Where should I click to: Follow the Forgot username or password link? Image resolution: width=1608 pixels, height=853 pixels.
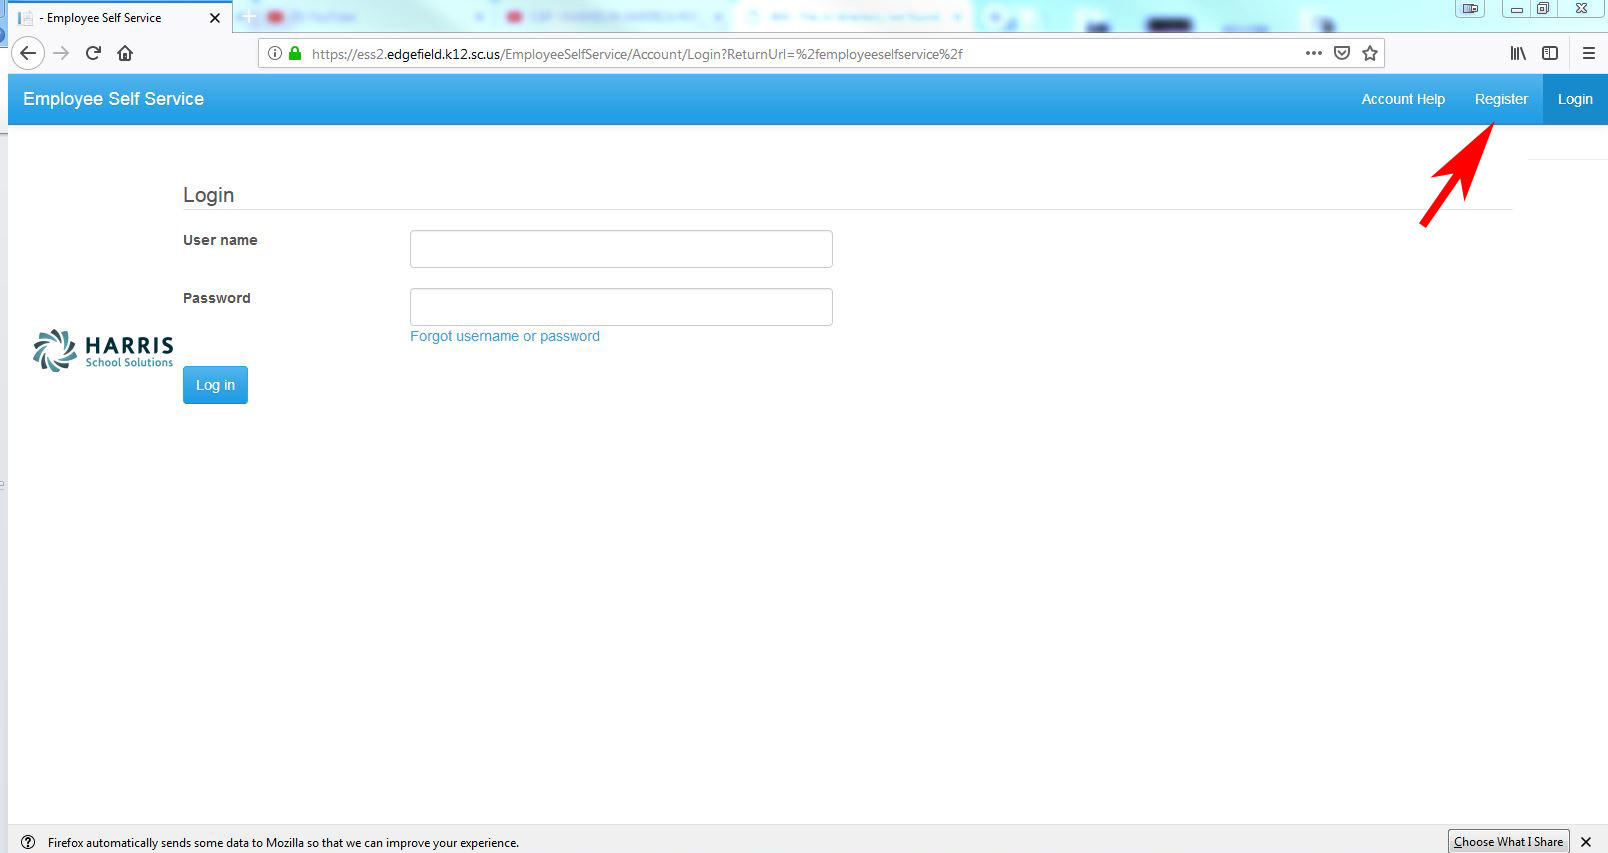505,336
